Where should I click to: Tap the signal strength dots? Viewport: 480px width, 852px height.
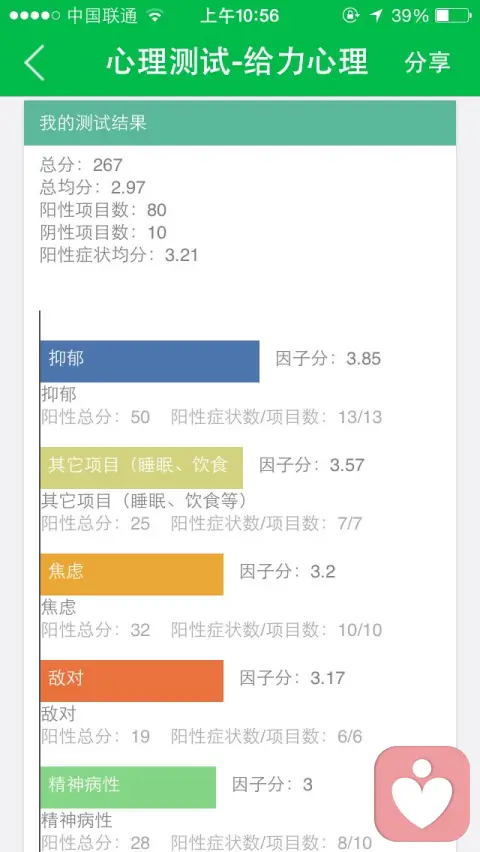pos(34,16)
